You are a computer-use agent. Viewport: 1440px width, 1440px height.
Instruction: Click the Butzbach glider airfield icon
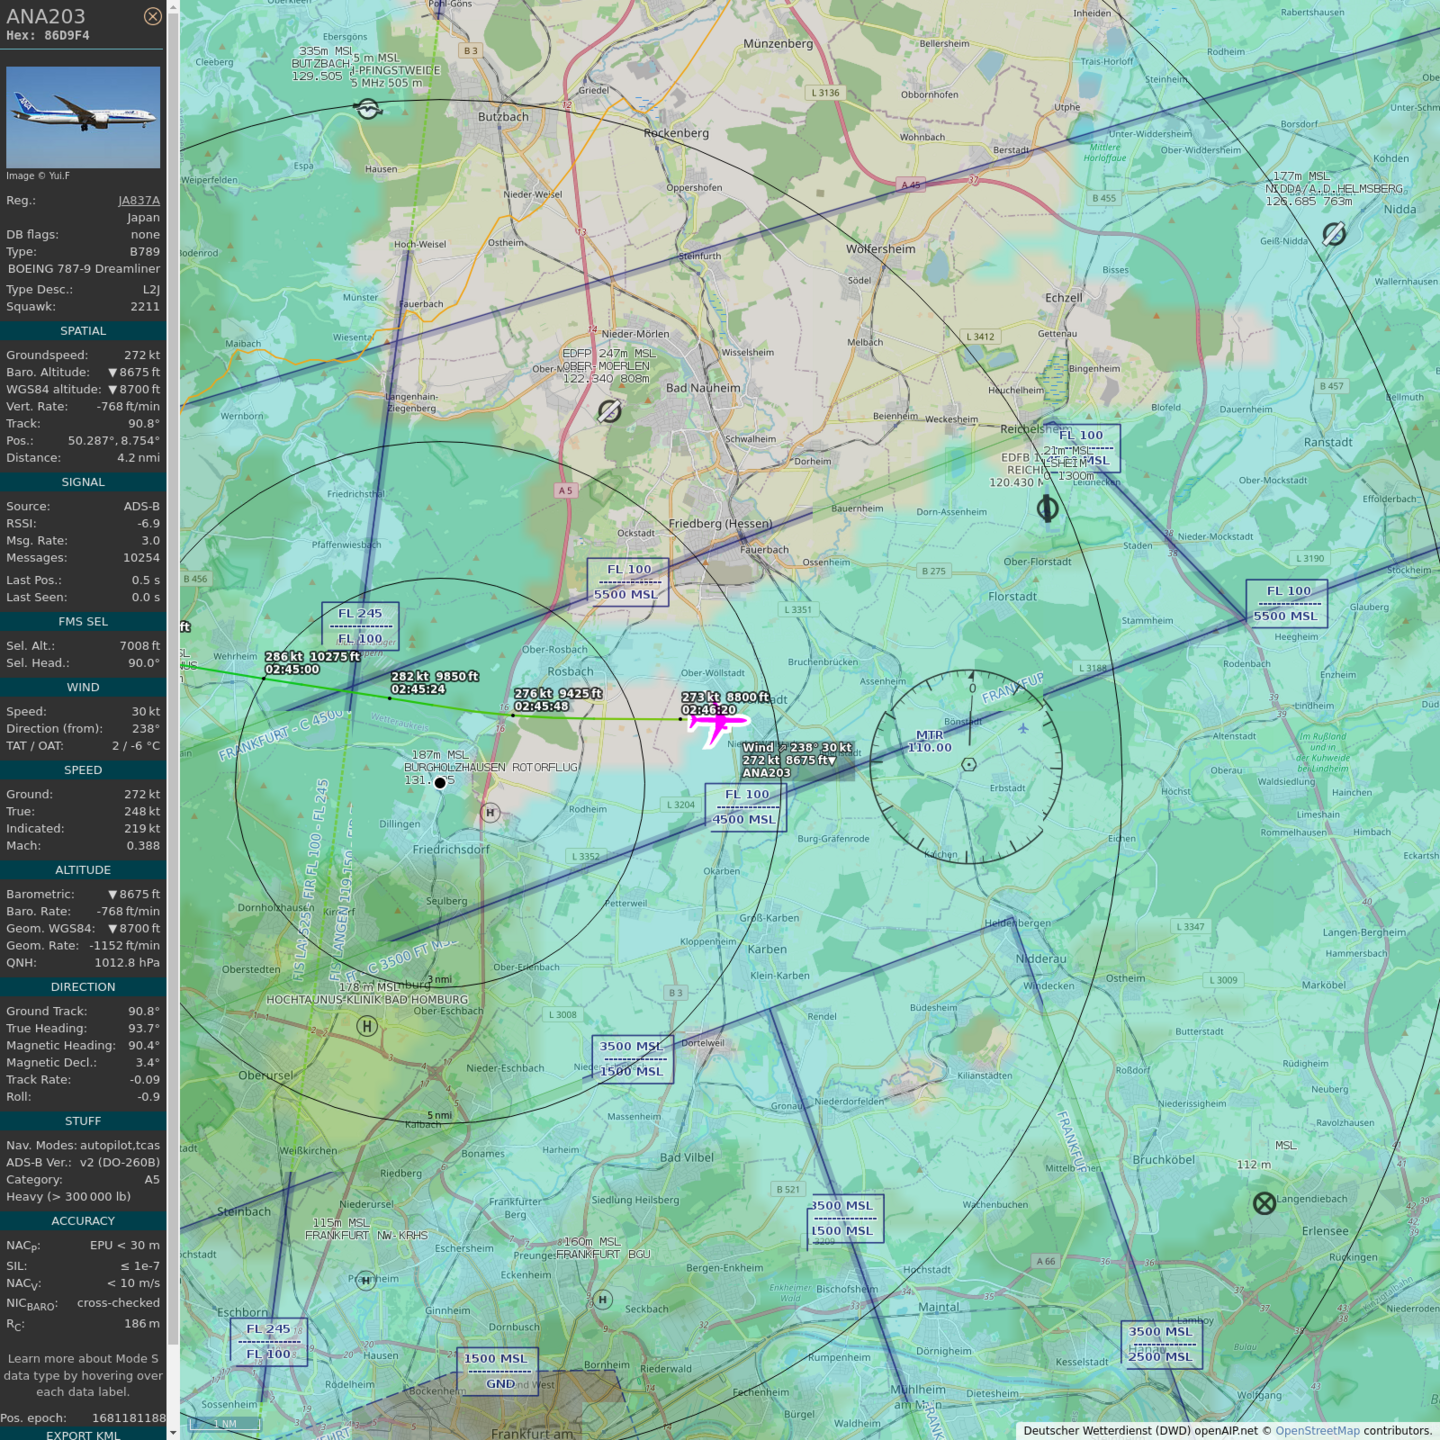coord(368,109)
